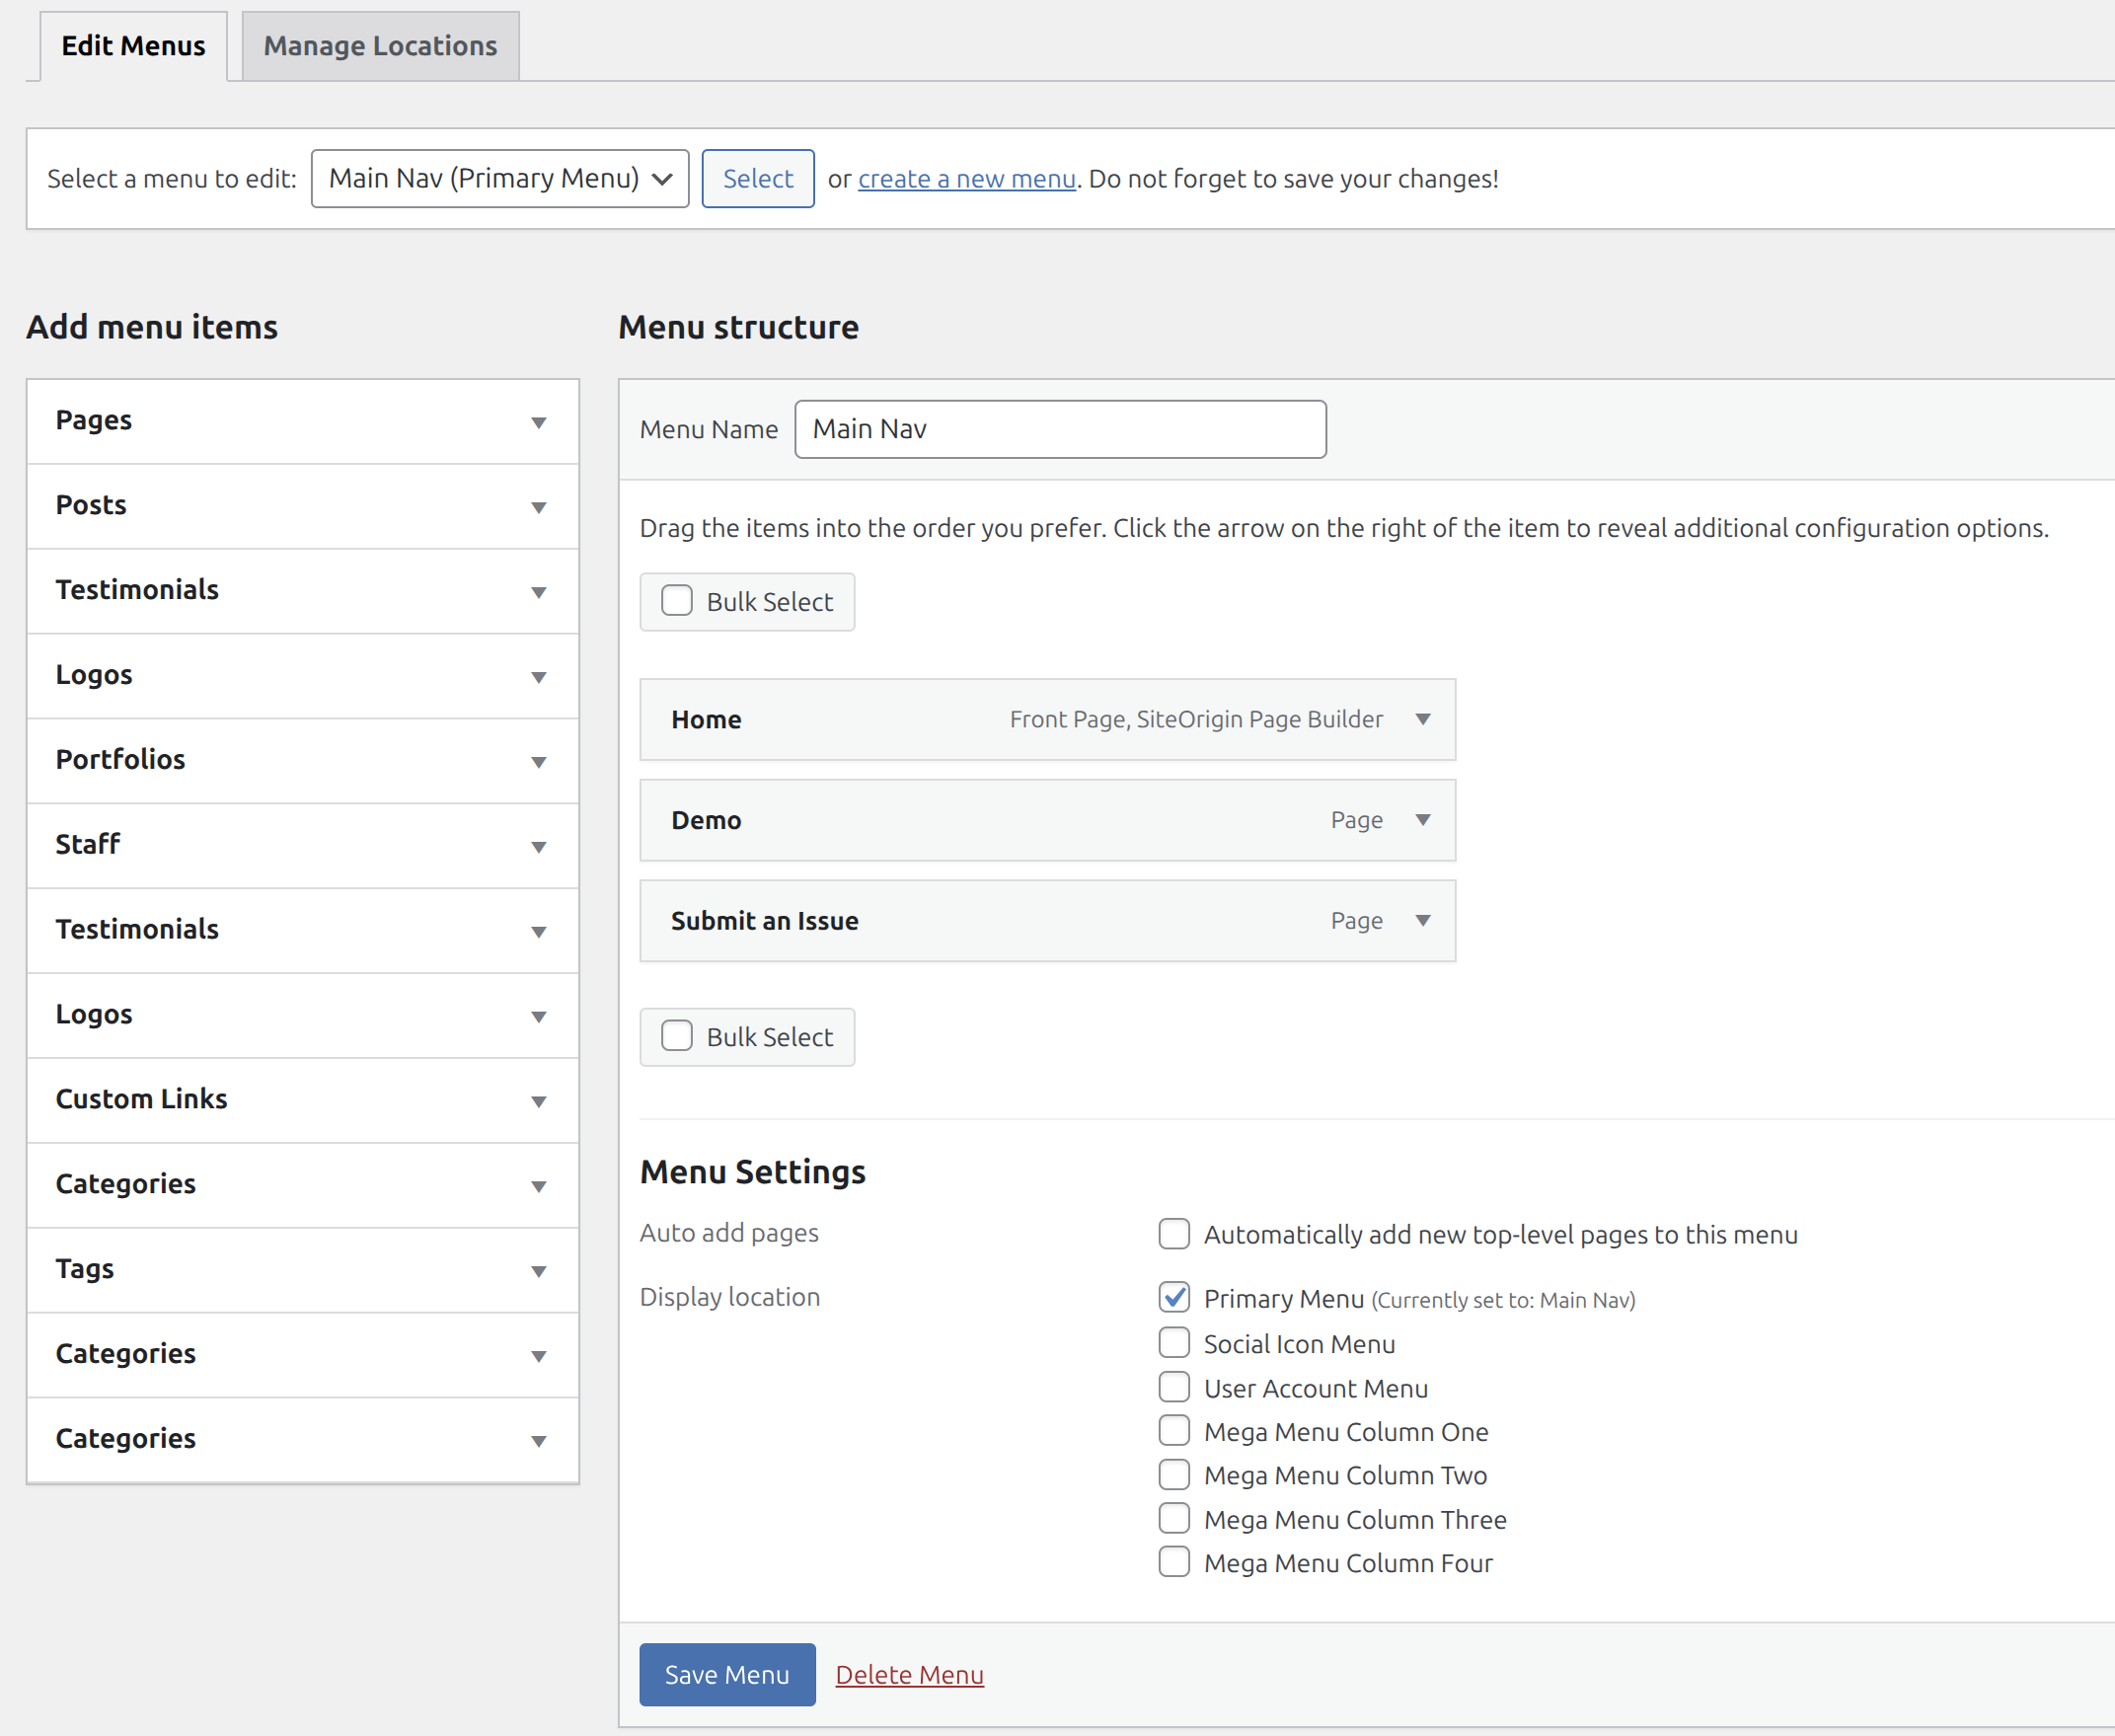The image size is (2115, 1736).
Task: Uncheck the Primary Menu display location
Action: click(x=1174, y=1297)
